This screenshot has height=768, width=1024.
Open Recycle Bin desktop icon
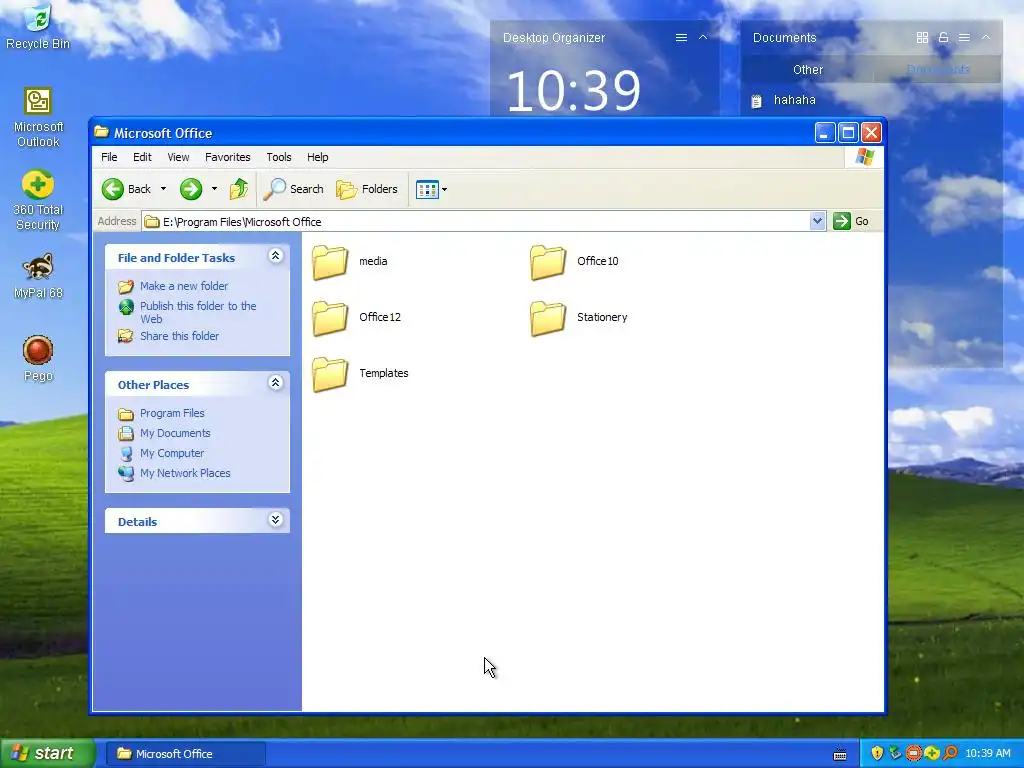38,26
